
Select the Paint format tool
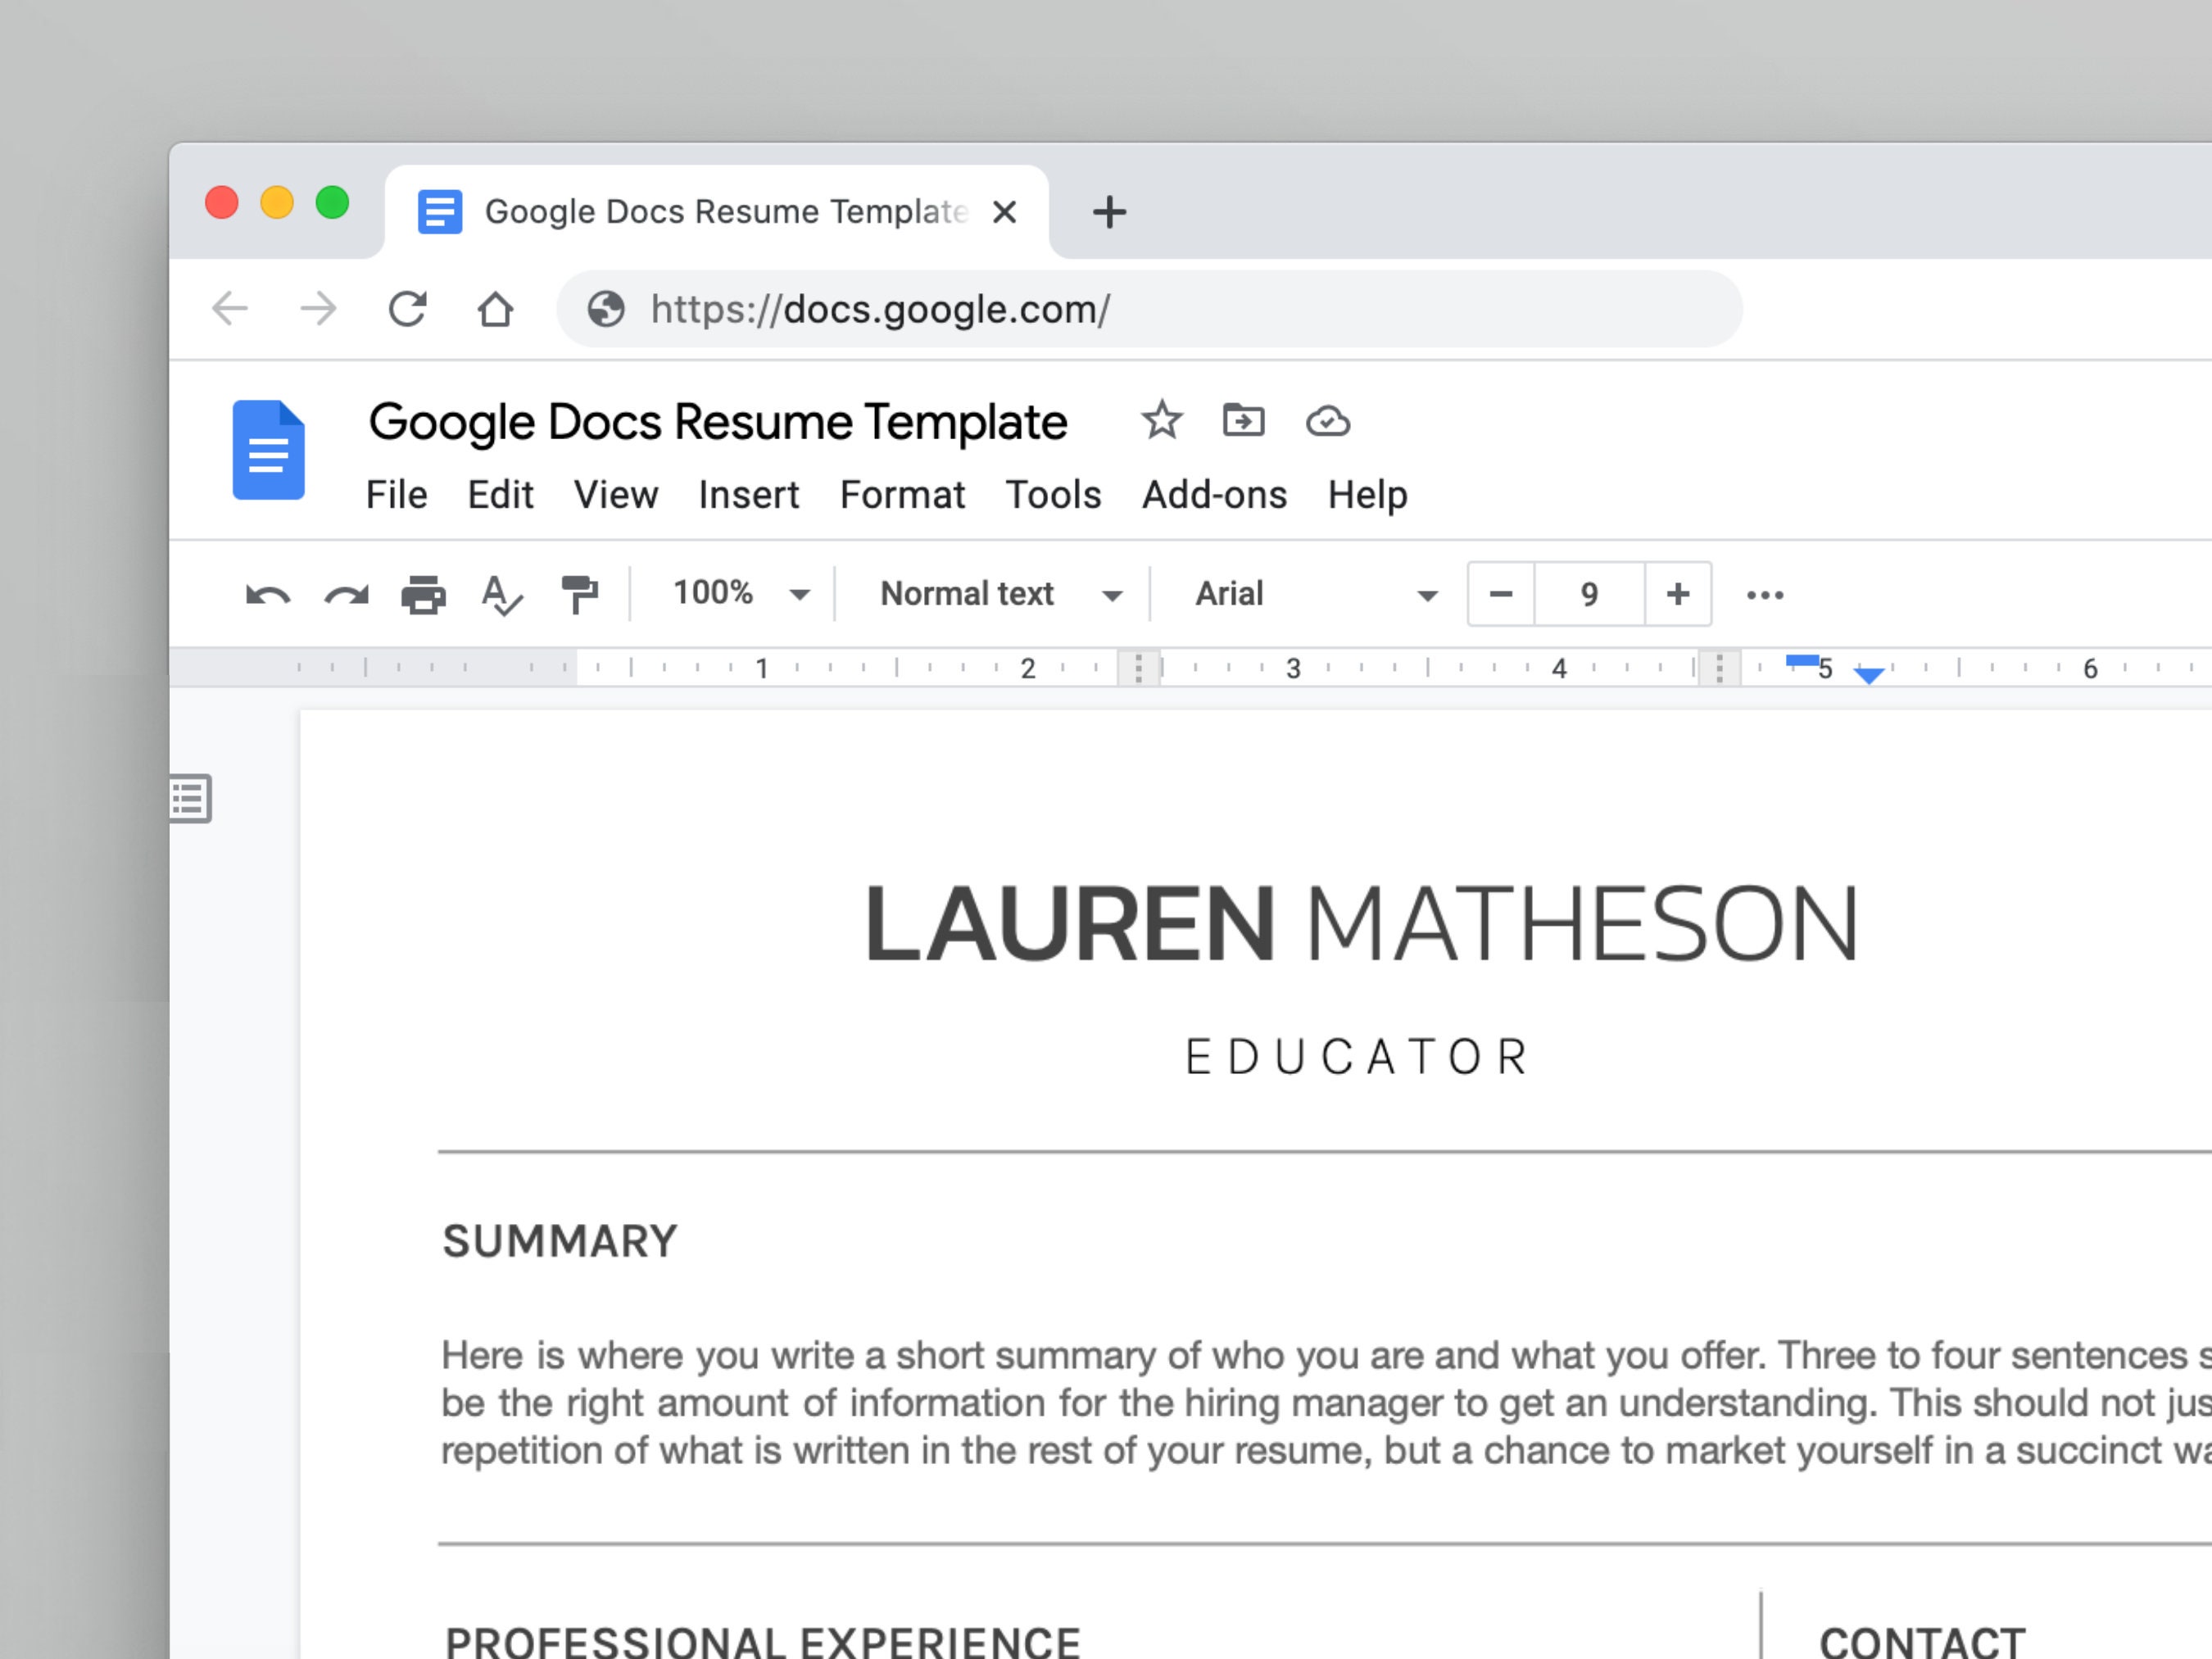(580, 594)
